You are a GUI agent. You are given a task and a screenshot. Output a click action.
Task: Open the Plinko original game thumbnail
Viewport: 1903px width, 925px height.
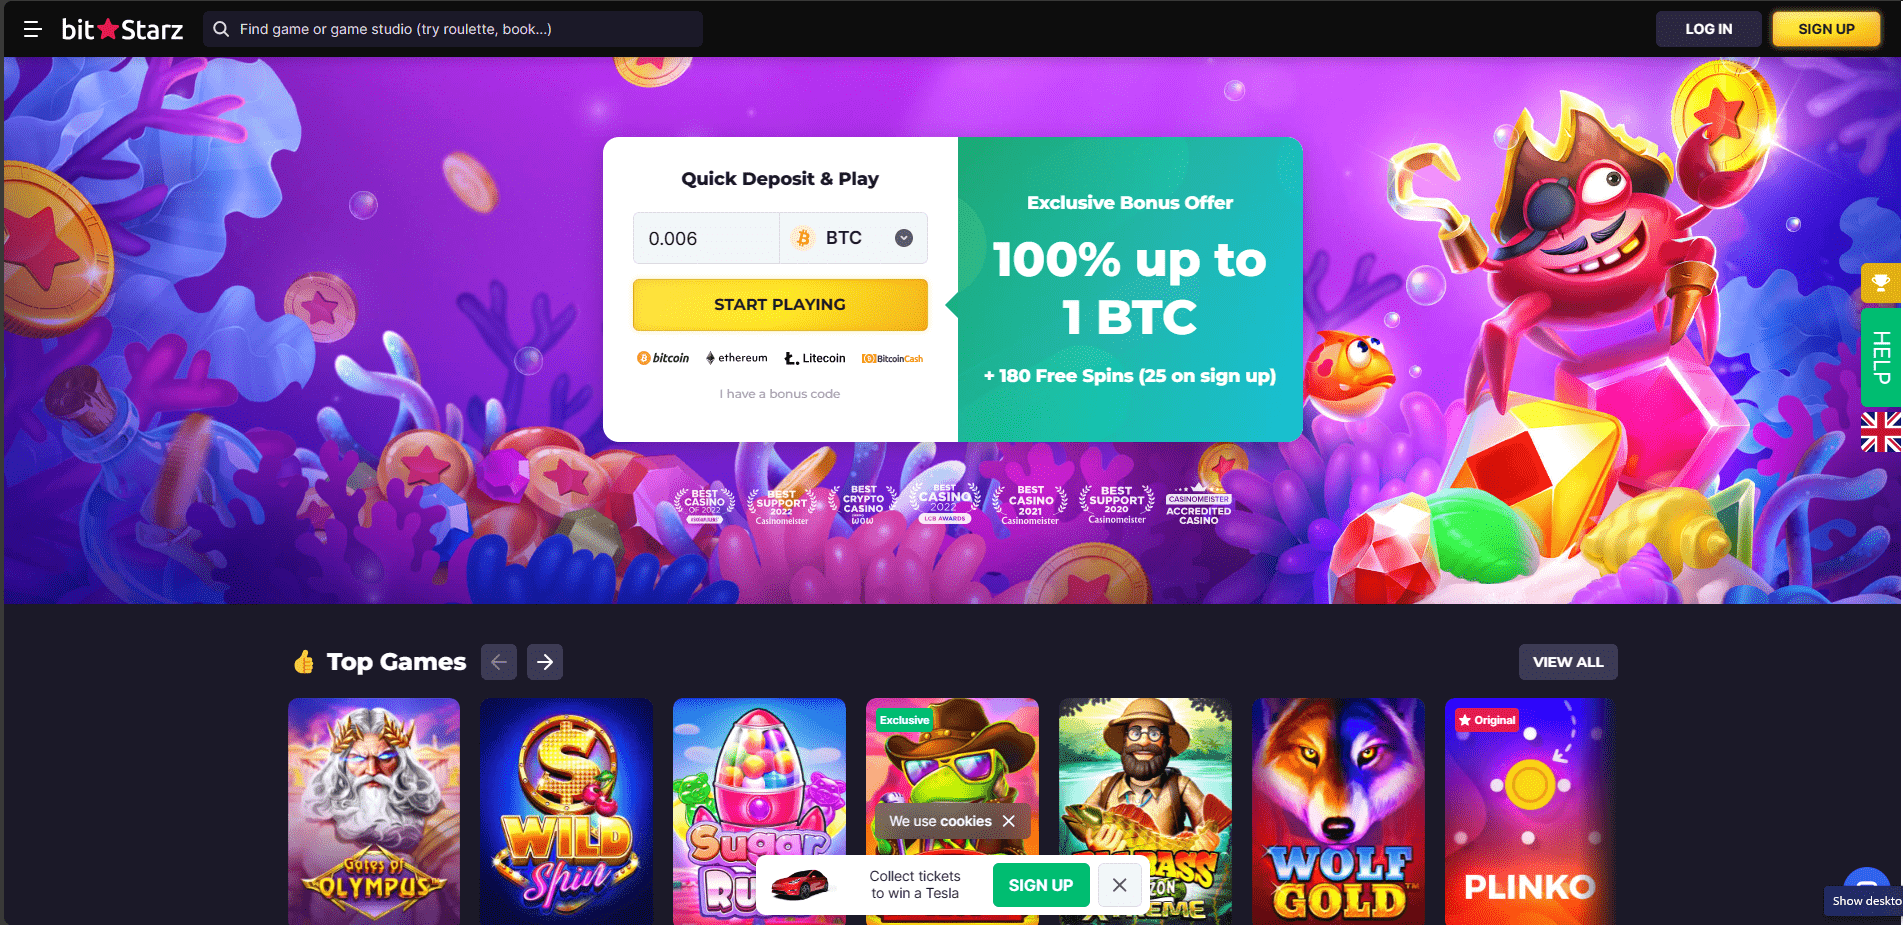tap(1530, 811)
